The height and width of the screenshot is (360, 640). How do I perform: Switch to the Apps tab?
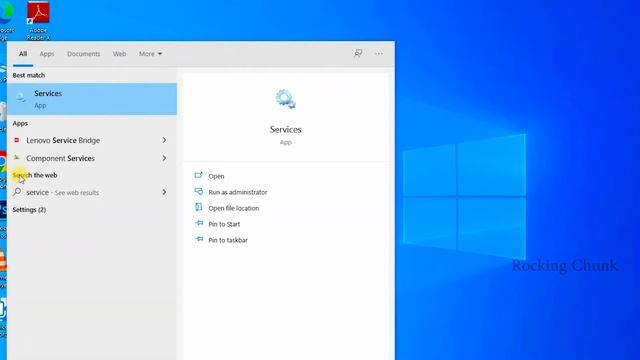(x=47, y=54)
